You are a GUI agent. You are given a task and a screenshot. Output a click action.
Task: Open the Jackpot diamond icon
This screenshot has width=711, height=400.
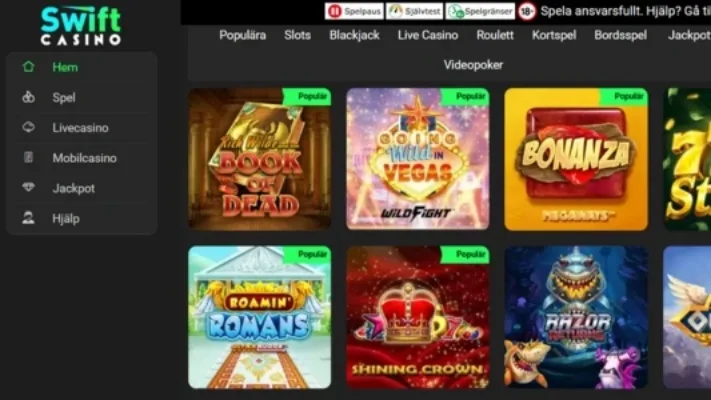[29, 187]
